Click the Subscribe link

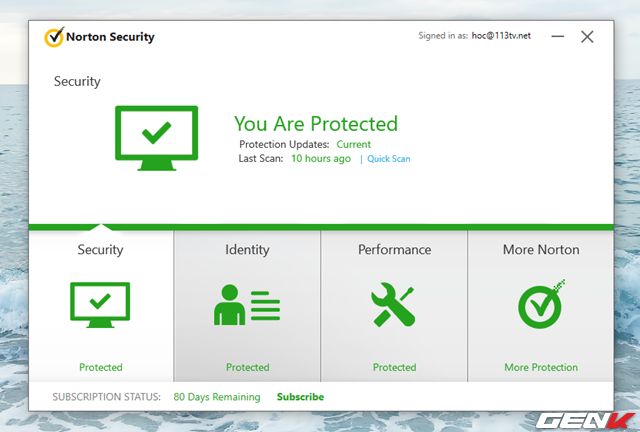pyautogui.click(x=300, y=397)
